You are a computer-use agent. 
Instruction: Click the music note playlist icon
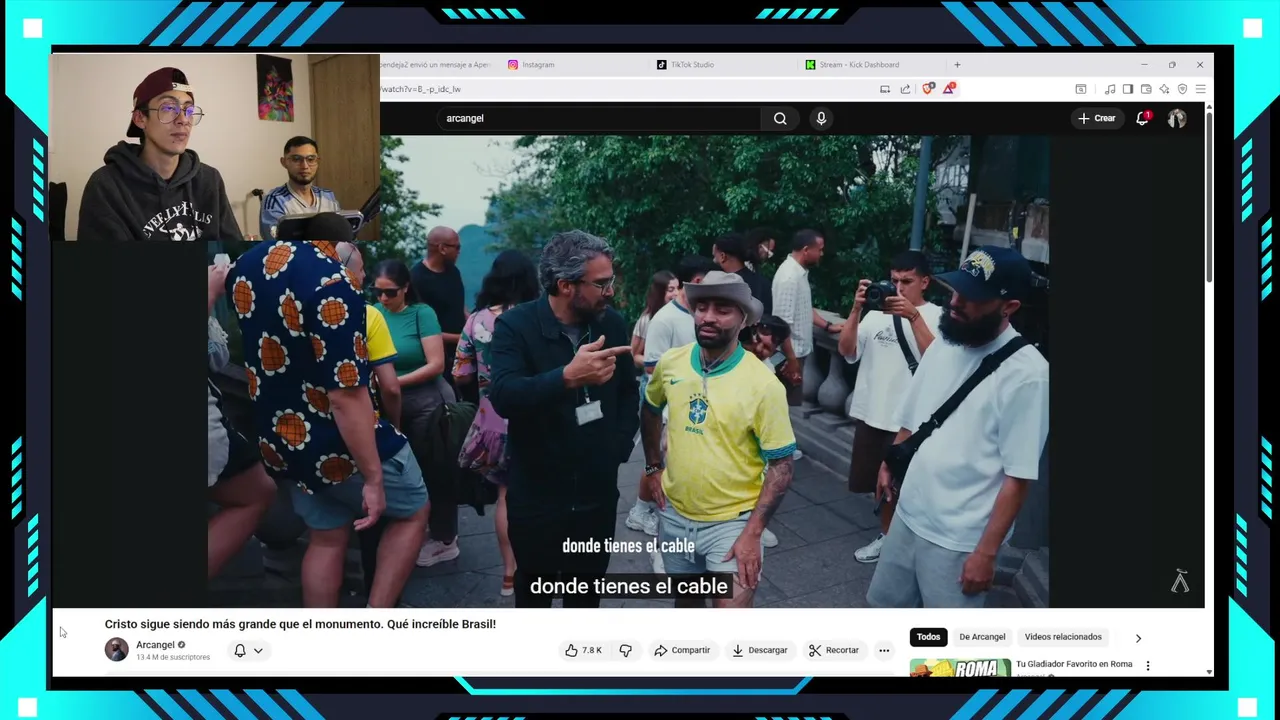coord(1110,90)
